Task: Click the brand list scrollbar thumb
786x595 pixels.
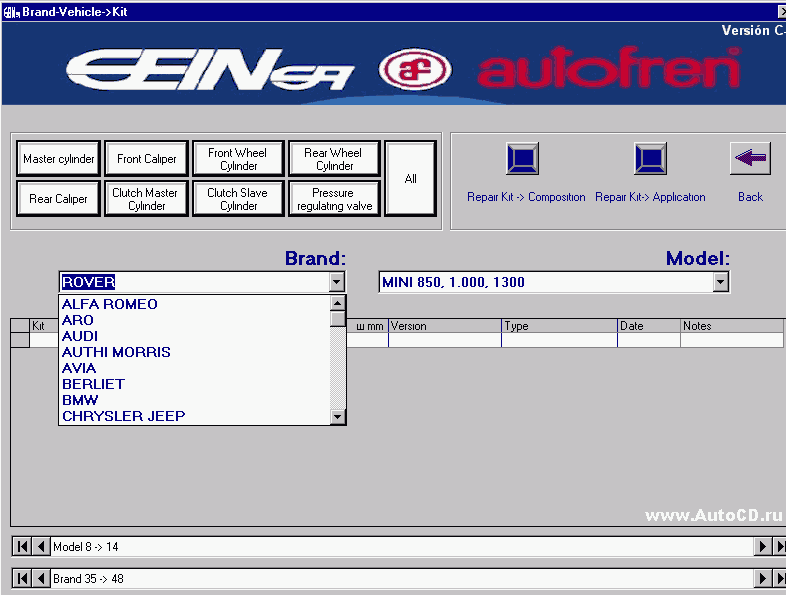Action: pos(338,319)
